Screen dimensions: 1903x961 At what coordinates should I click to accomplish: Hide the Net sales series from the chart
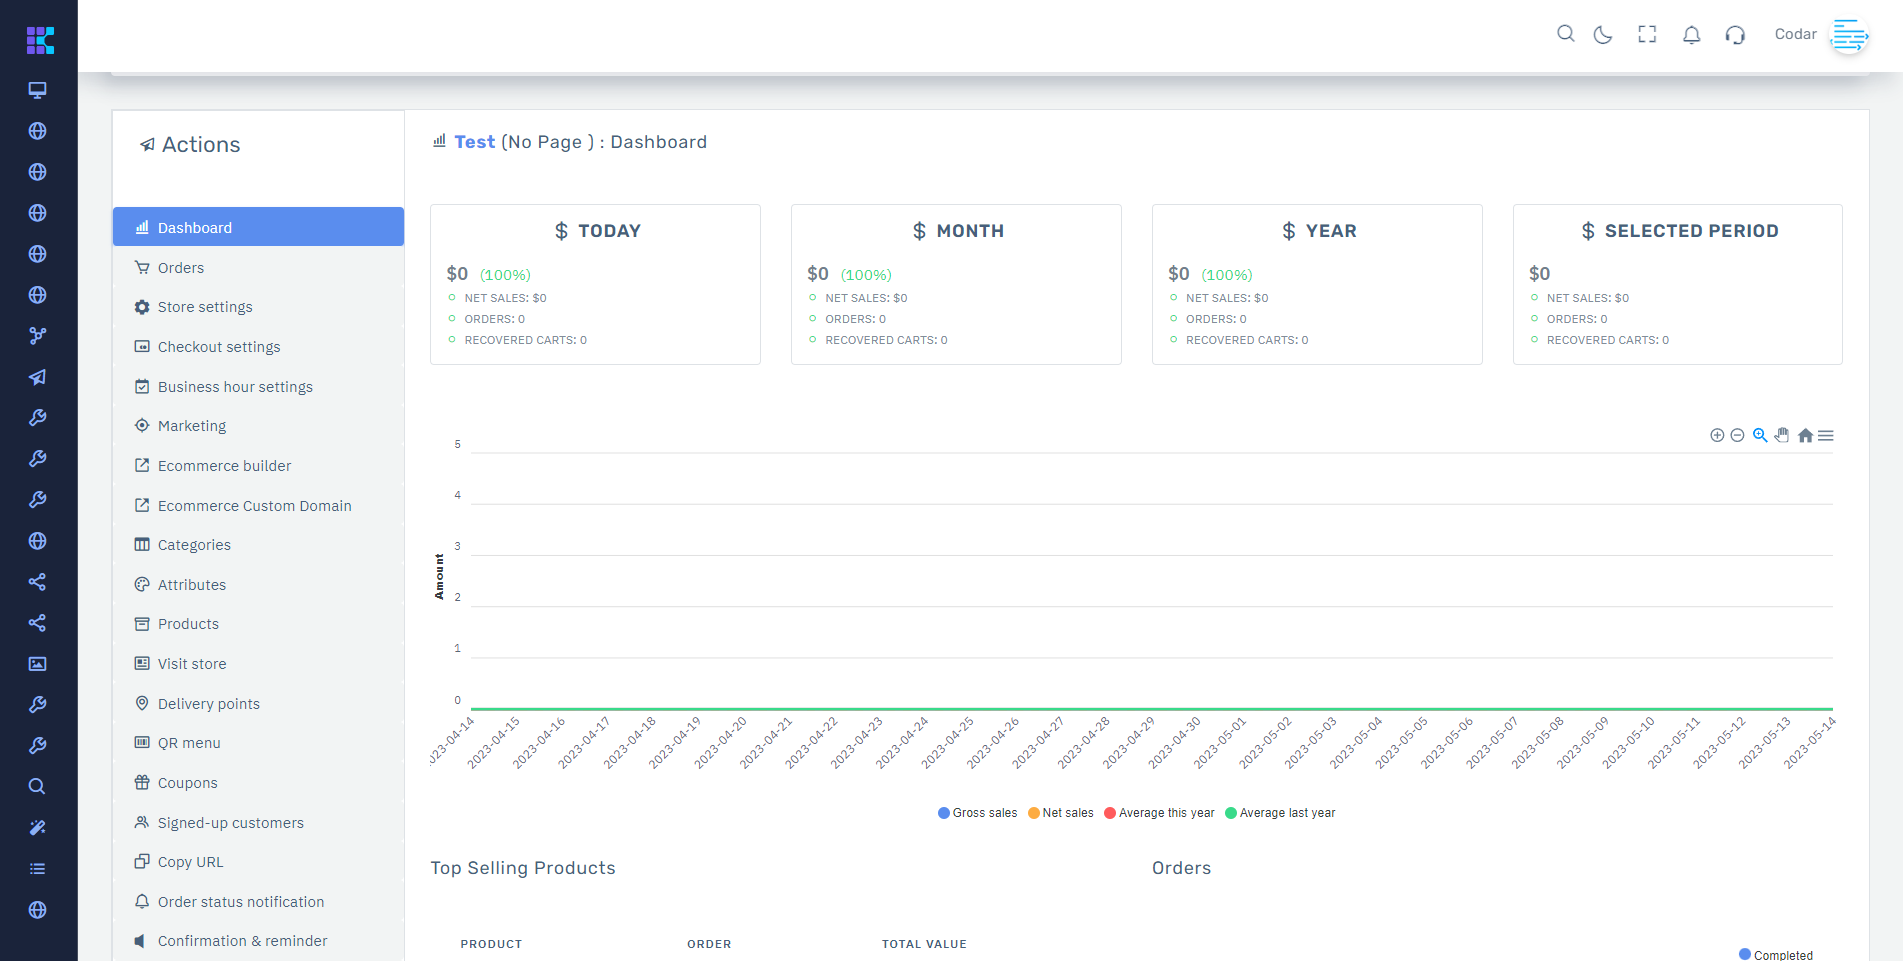[x=1060, y=812]
